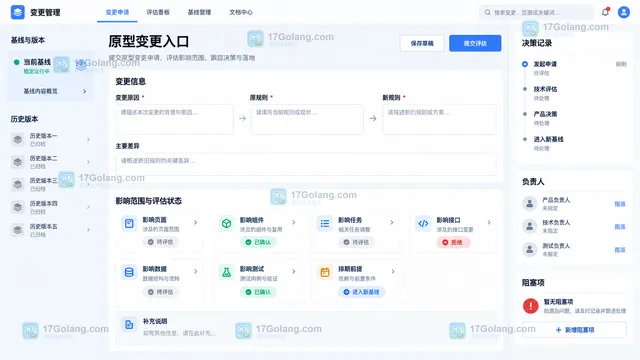Viewport: 640px width, 360px height.
Task: Click the 变更管理 app logo icon
Action: (18, 12)
